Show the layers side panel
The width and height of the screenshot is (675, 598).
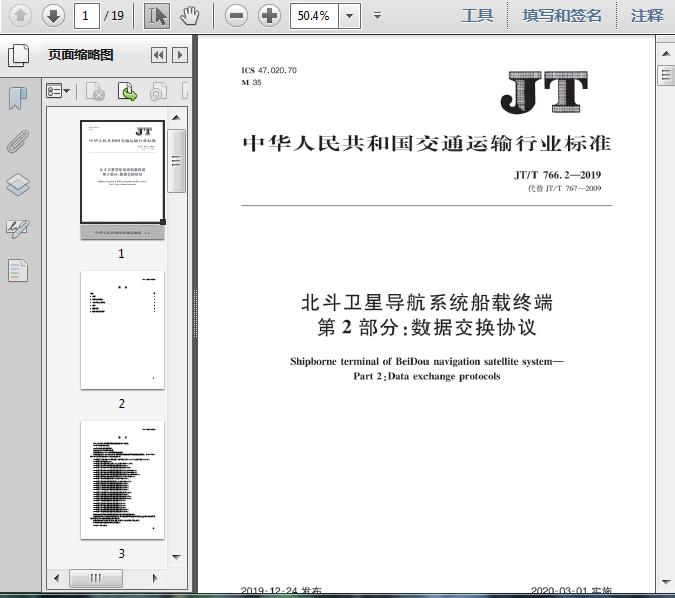click(18, 185)
